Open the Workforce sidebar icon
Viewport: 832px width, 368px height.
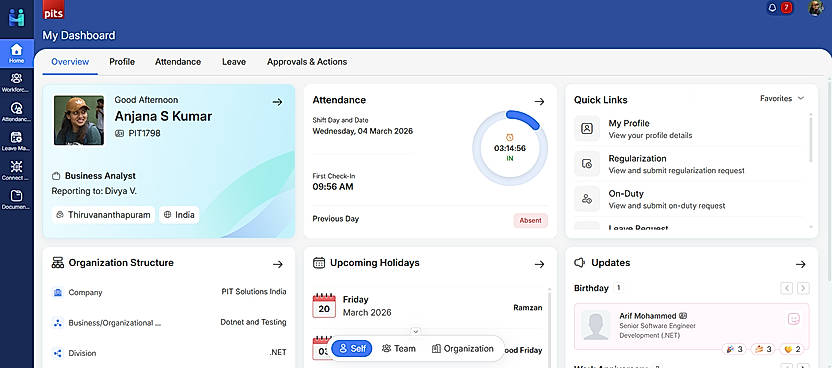16,82
